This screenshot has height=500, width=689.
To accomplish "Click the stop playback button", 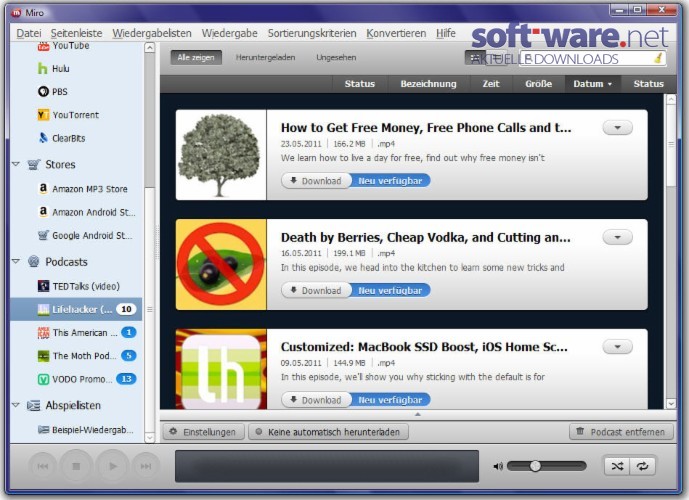I will 76,466.
